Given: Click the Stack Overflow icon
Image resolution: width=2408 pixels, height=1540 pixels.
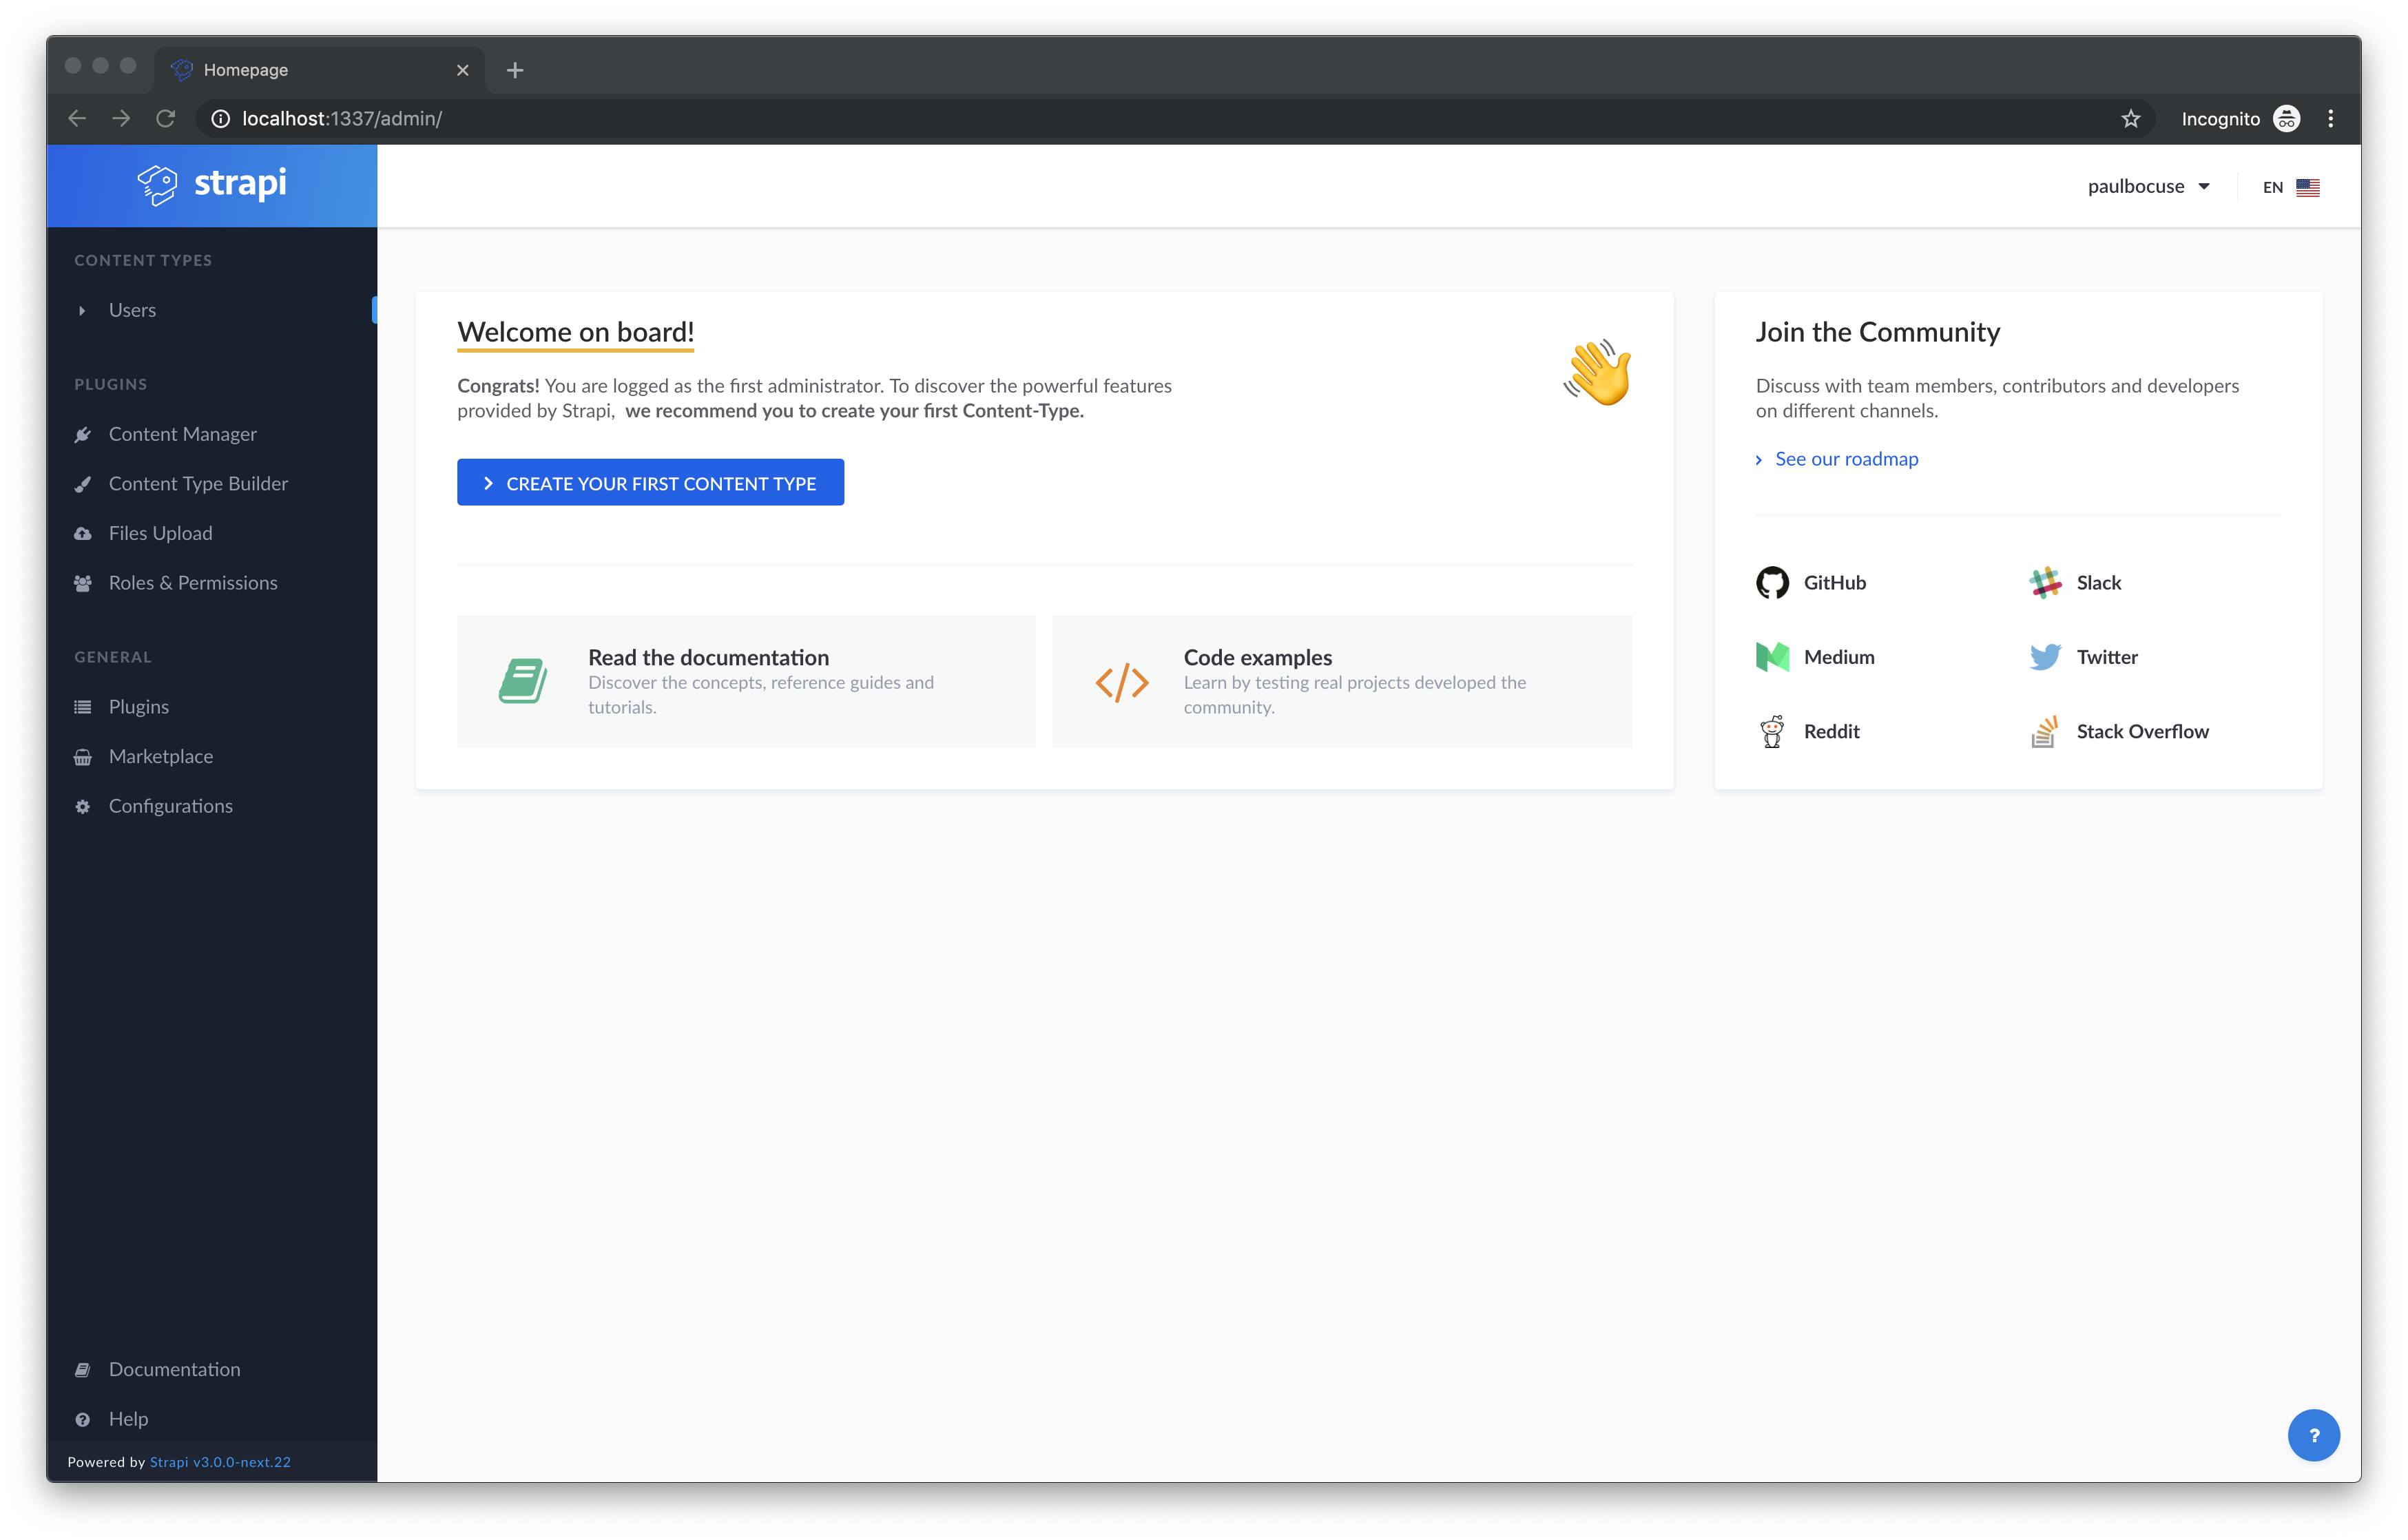Looking at the screenshot, I should [x=2045, y=732].
